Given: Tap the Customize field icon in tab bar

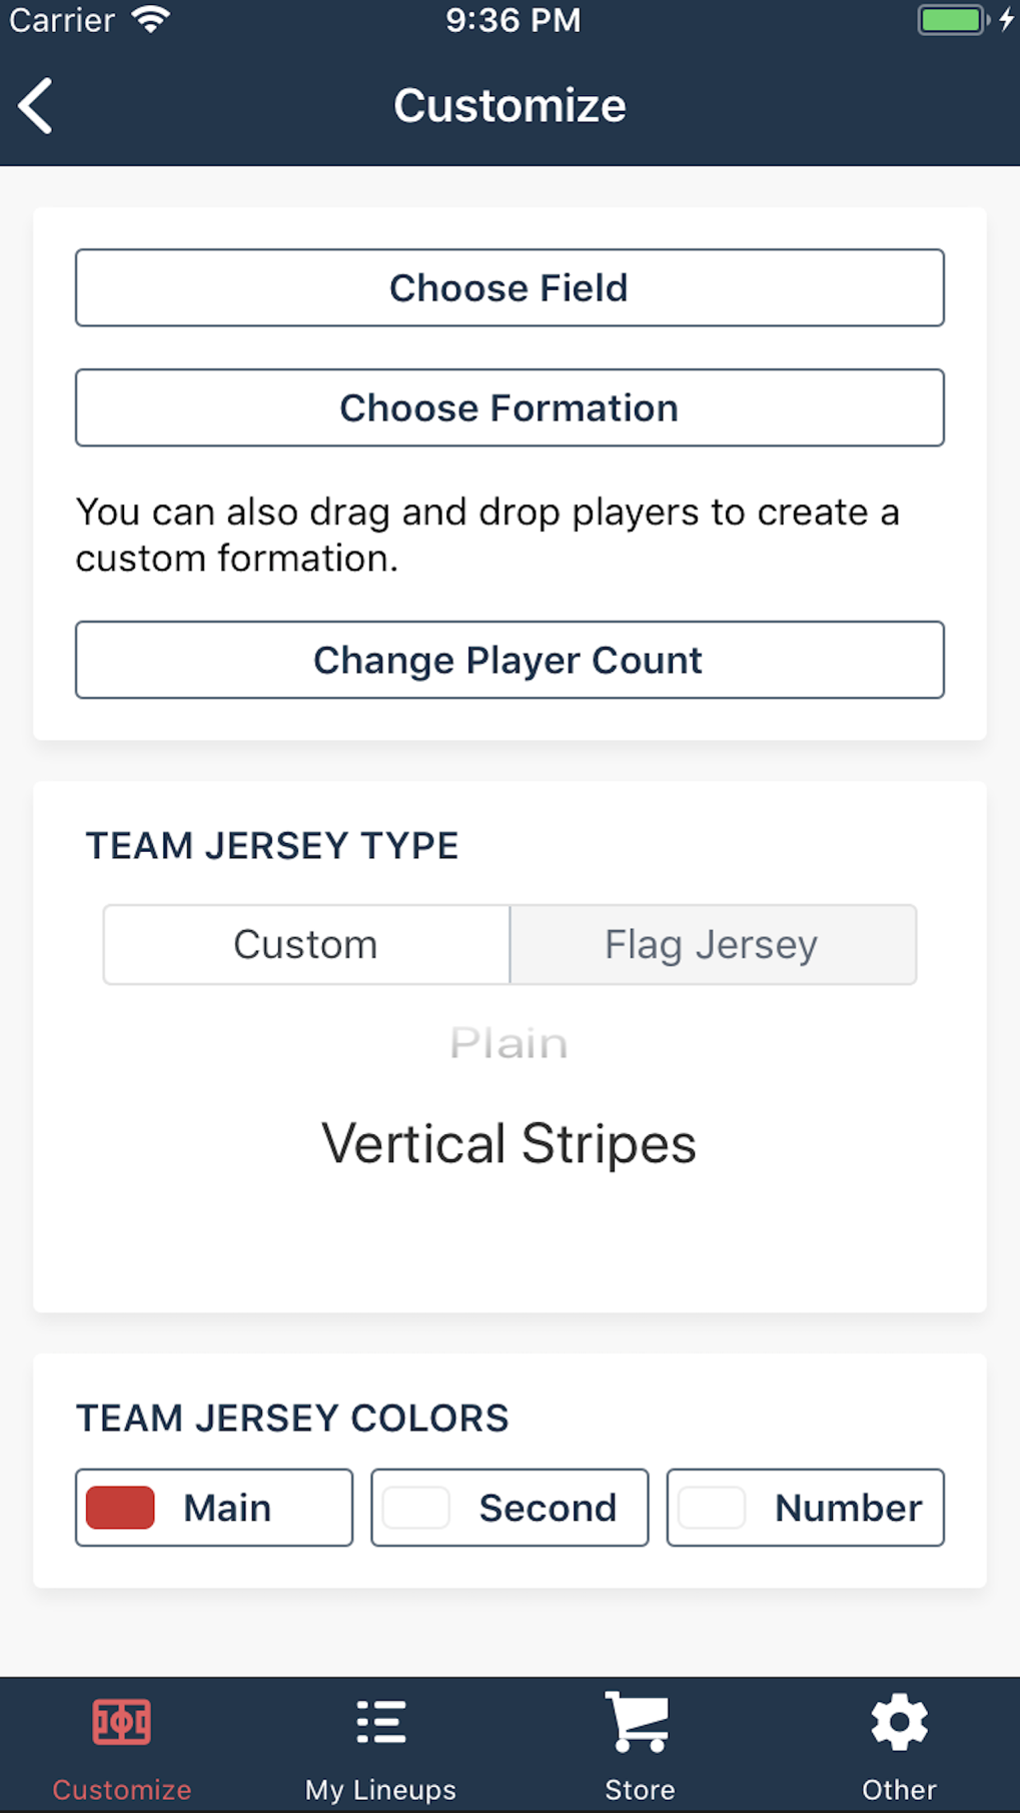Looking at the screenshot, I should coord(122,1722).
